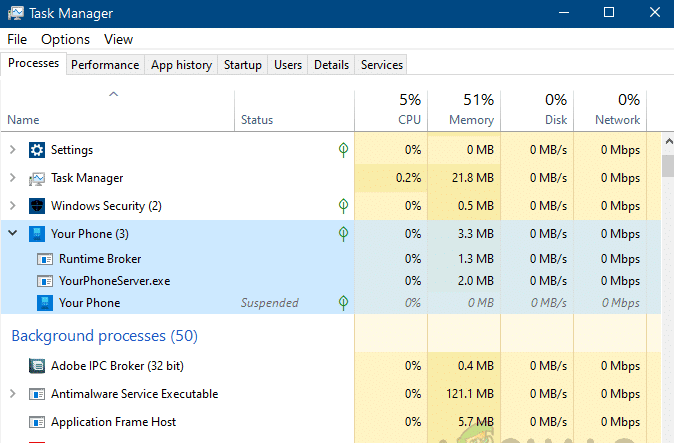Click the Runtime Broker process icon
The image size is (674, 443).
click(45, 259)
